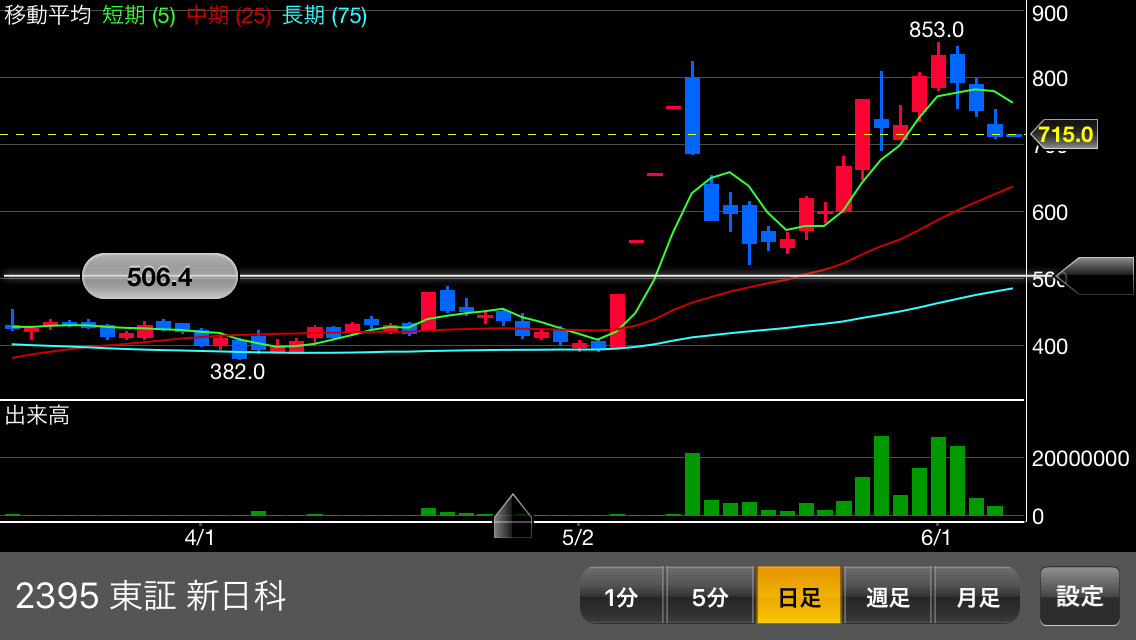Click the 出来高 volume panel title

coord(37,416)
